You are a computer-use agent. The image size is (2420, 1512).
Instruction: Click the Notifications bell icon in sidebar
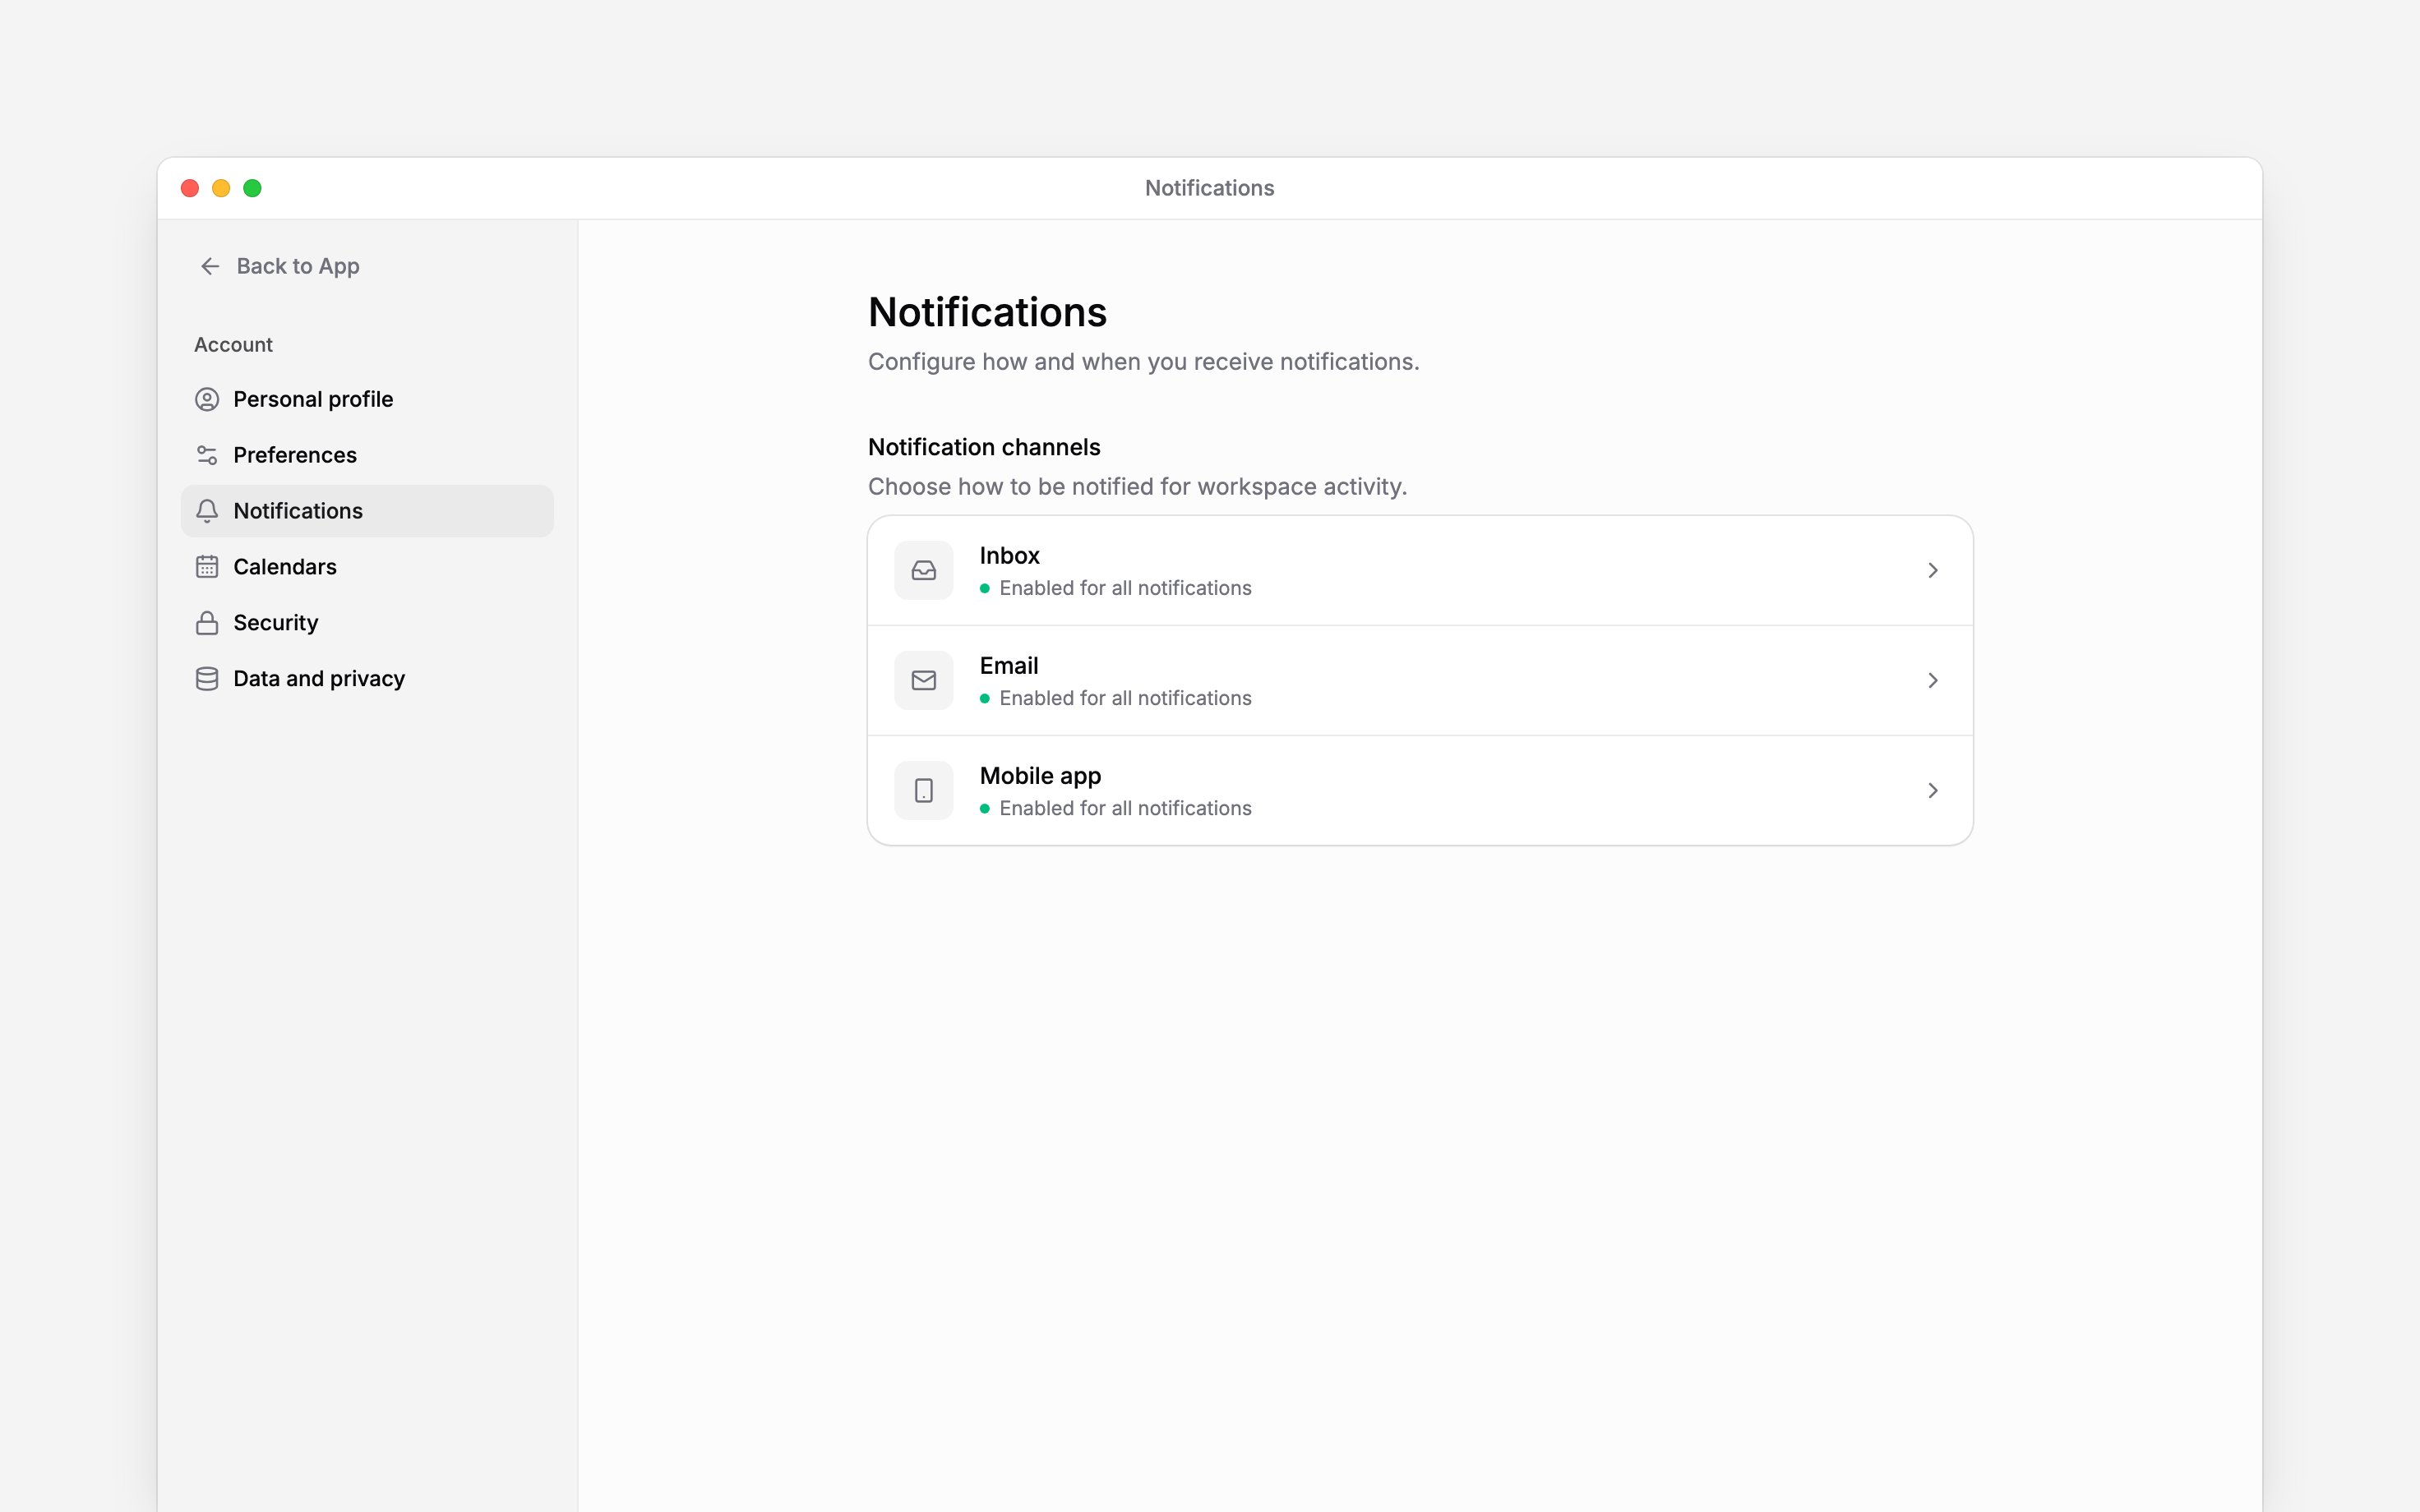click(x=207, y=511)
